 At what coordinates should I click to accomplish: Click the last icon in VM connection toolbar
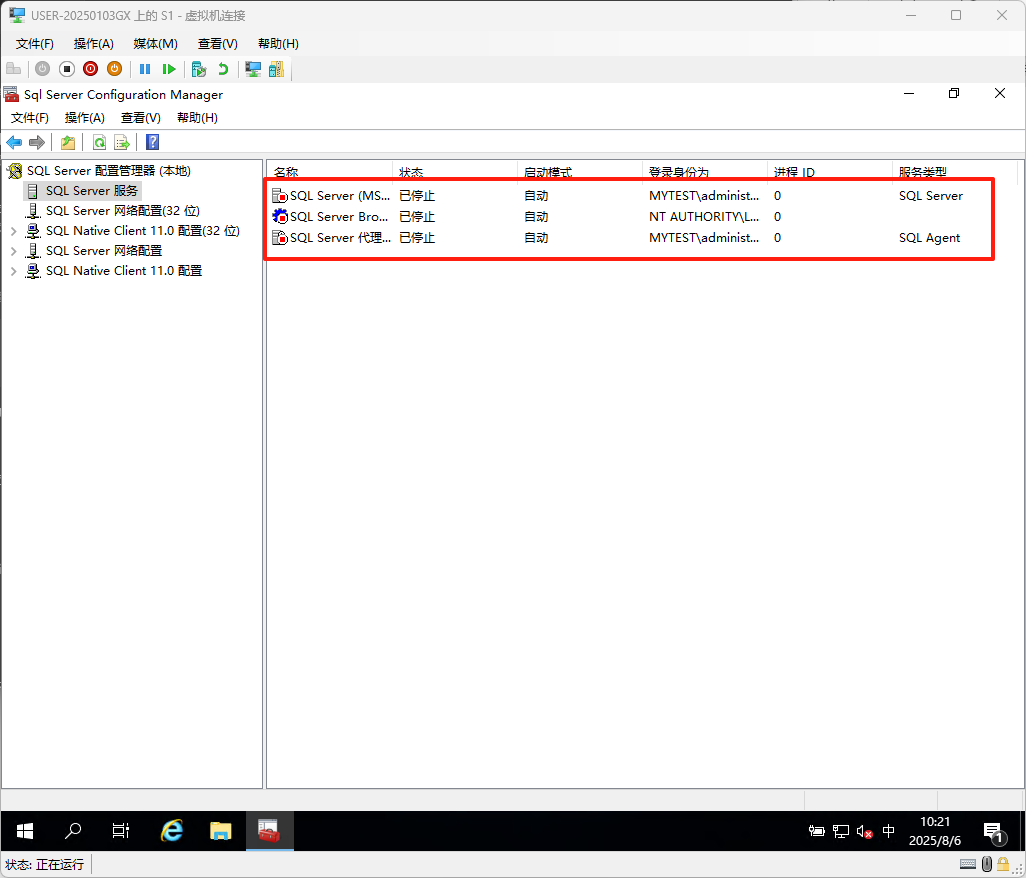pos(277,69)
